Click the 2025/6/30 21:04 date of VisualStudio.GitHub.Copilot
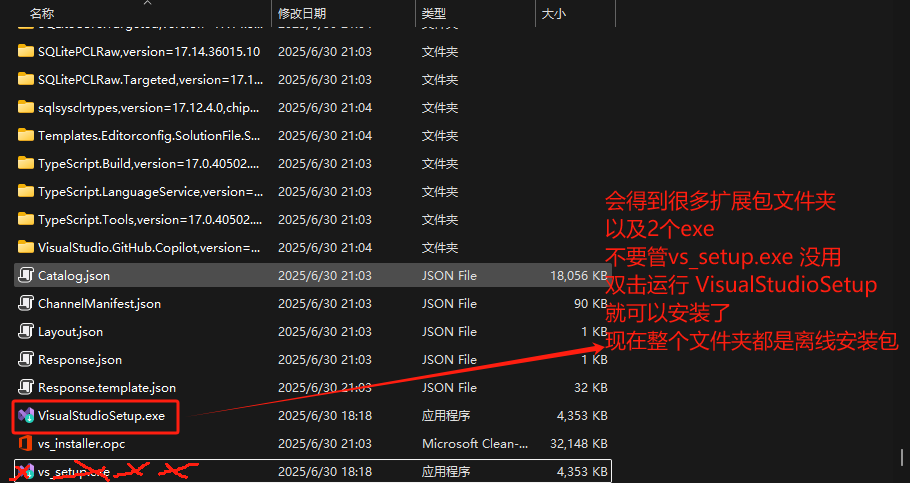This screenshot has height=483, width=910. (x=324, y=247)
